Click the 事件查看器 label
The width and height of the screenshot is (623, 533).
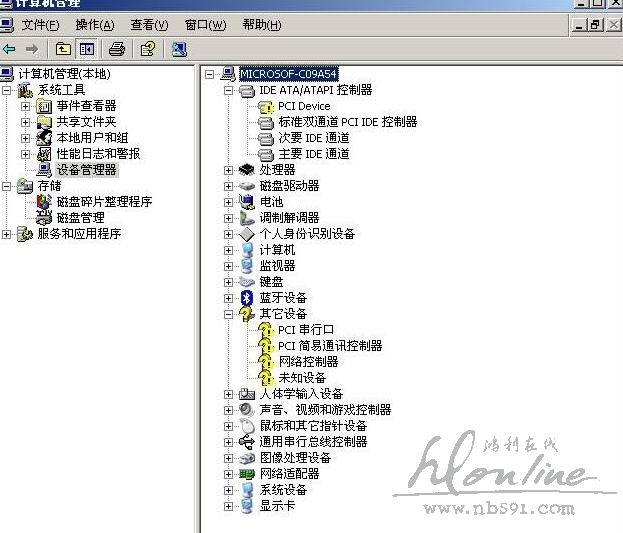coord(86,106)
